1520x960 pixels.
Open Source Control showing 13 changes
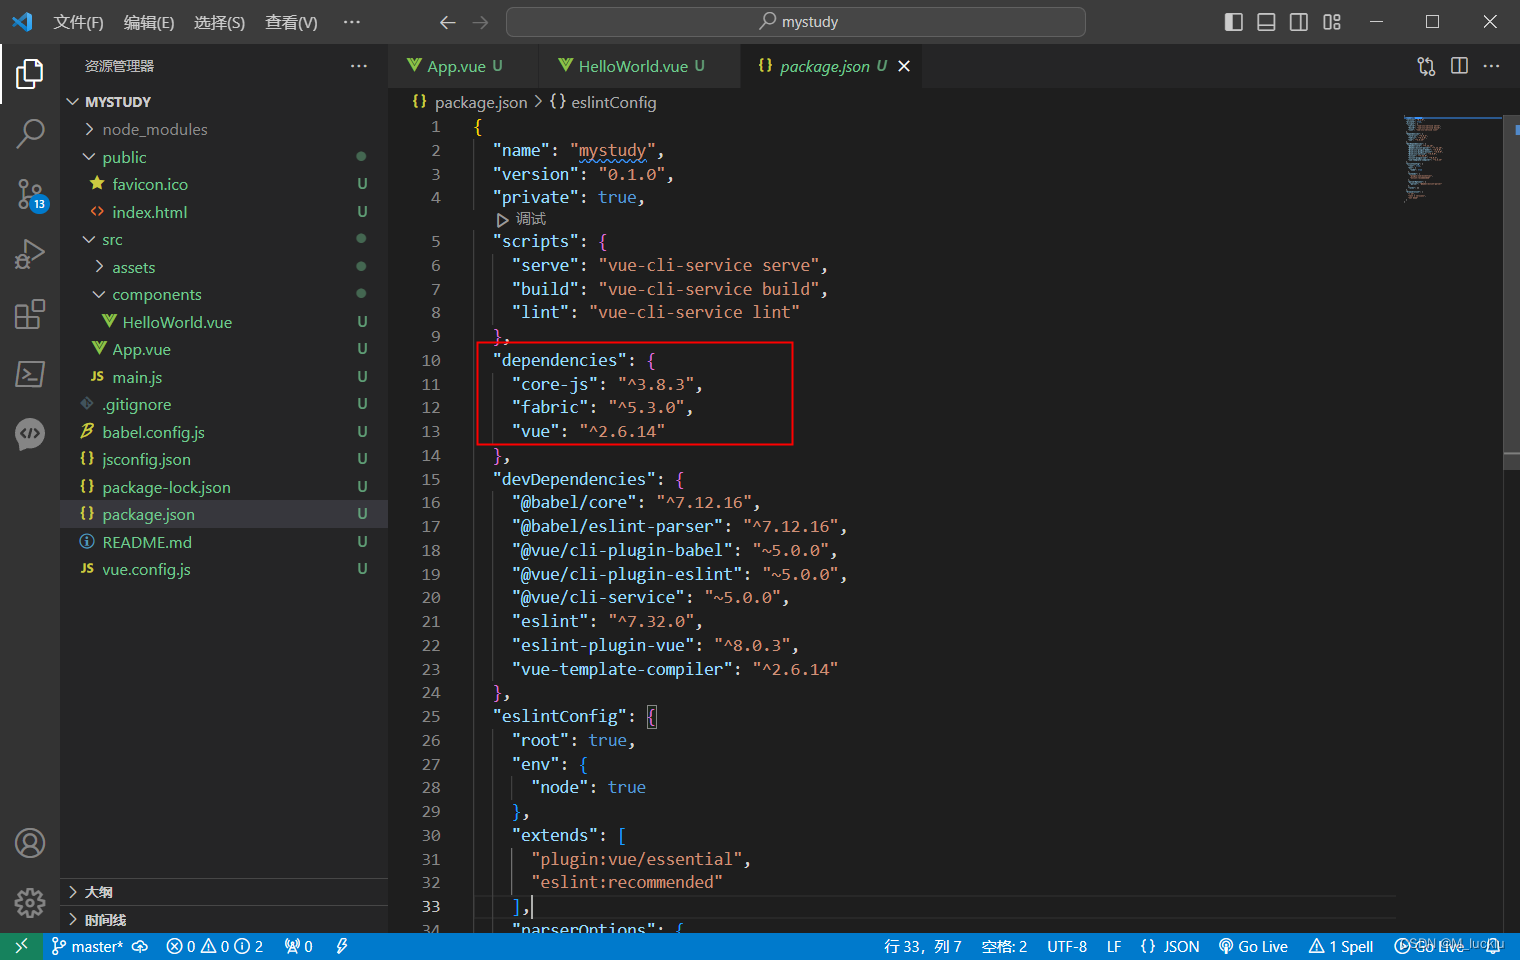[30, 195]
